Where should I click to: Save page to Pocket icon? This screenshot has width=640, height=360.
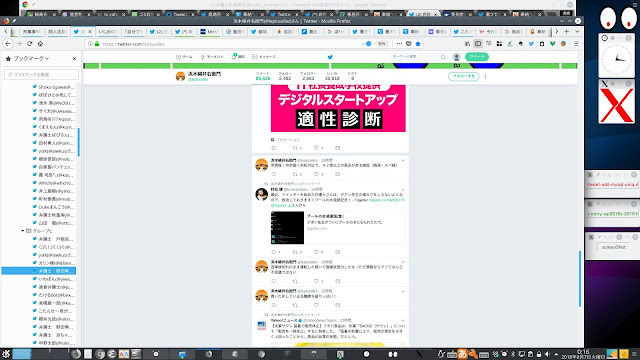(409, 44)
